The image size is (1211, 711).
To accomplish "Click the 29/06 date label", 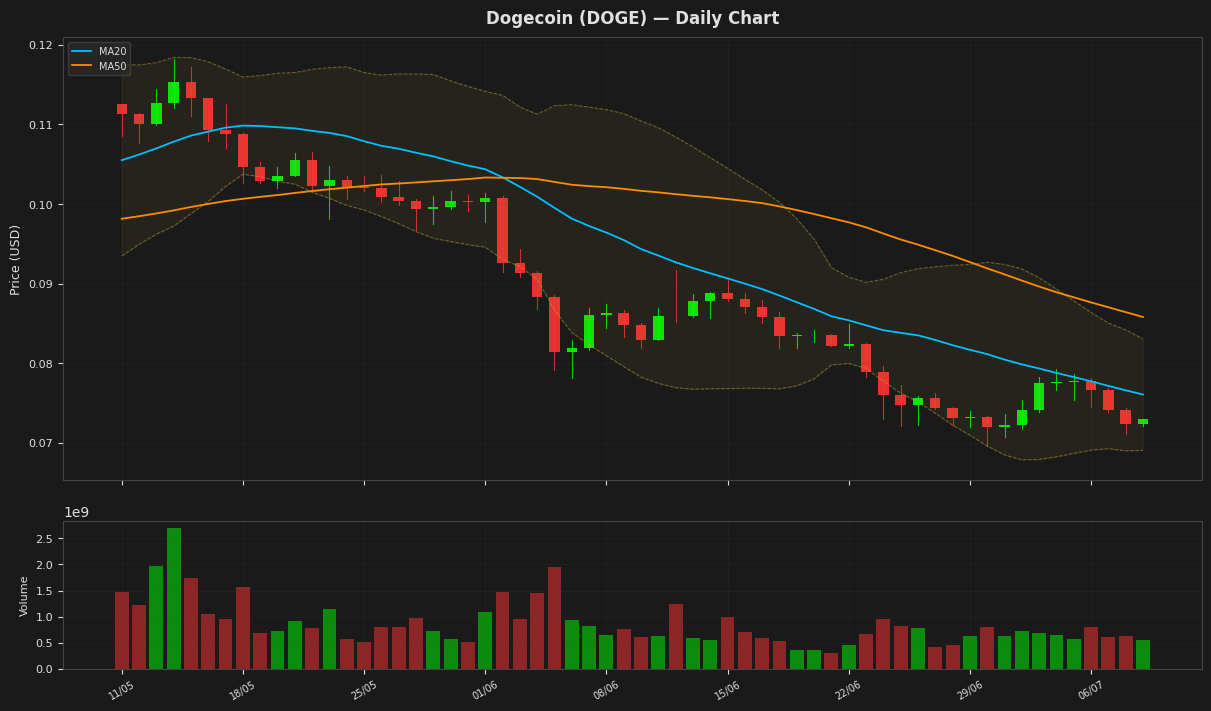I will pyautogui.click(x=969, y=690).
